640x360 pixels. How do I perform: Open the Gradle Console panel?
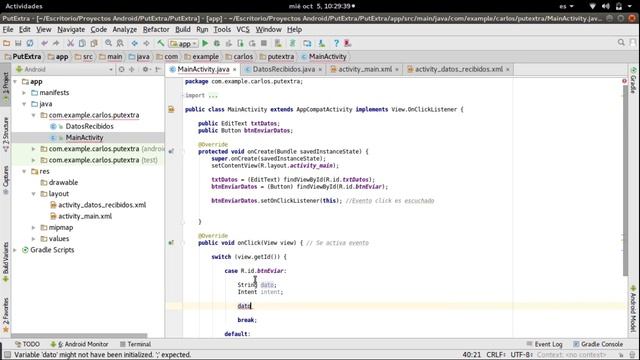click(598, 344)
